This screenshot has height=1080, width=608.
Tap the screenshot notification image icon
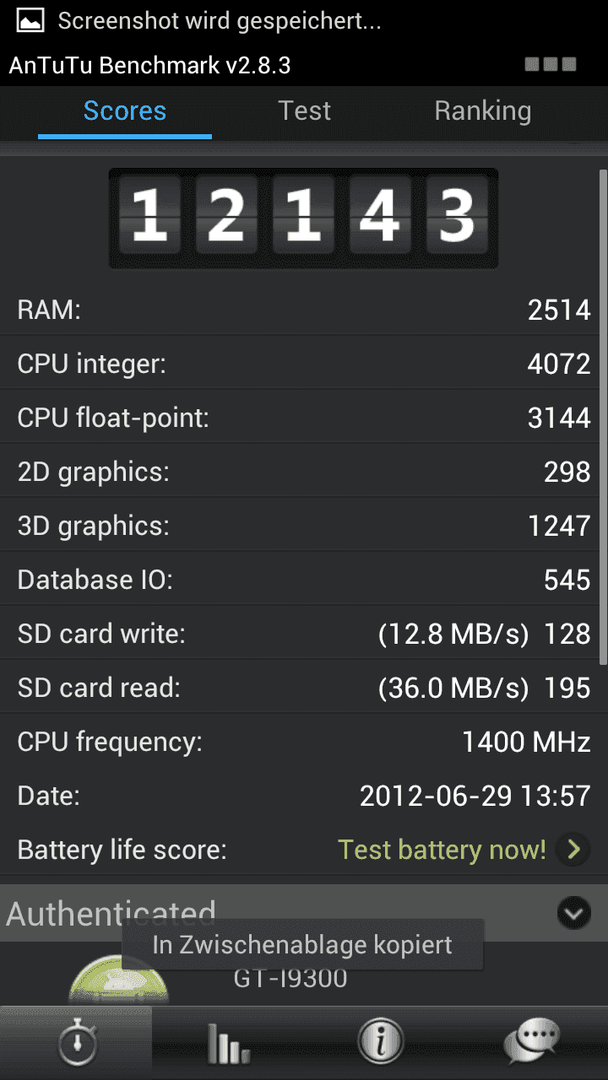[29, 21]
